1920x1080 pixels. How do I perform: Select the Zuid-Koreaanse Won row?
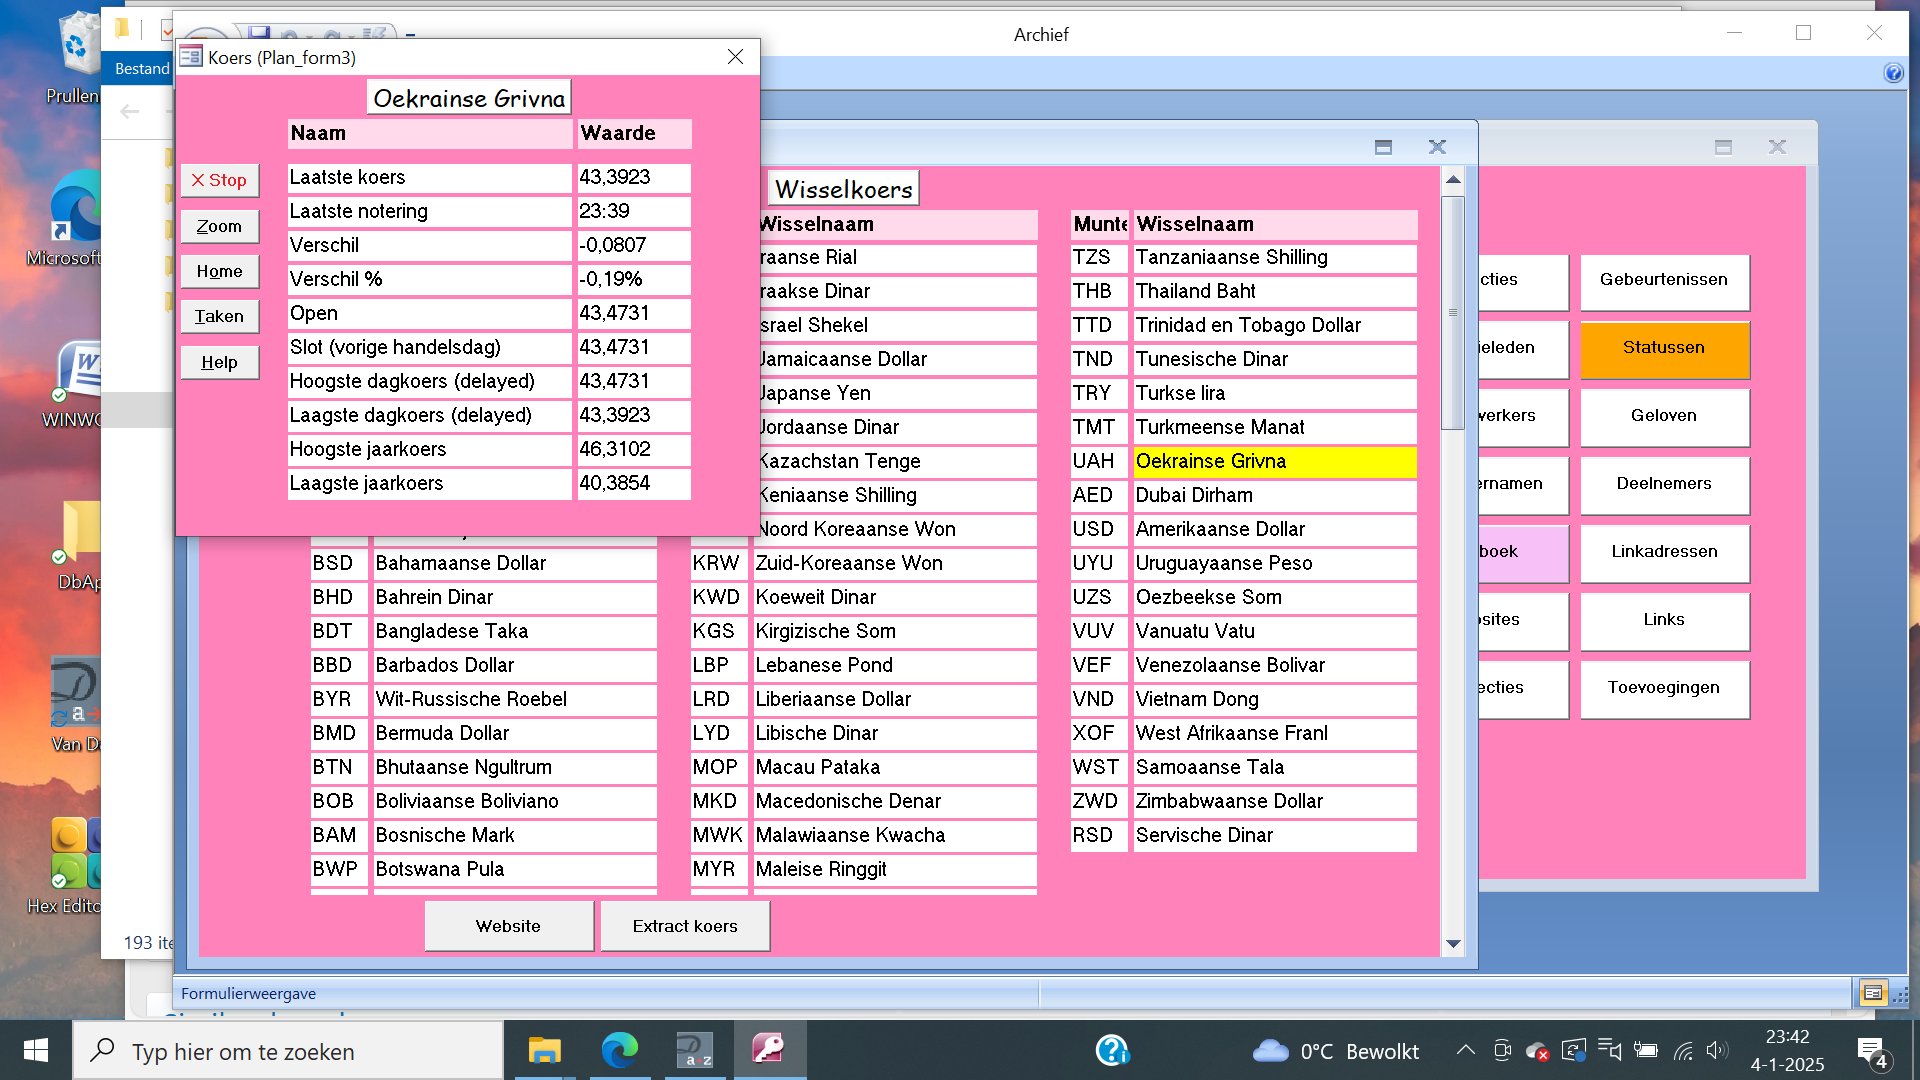pyautogui.click(x=895, y=563)
